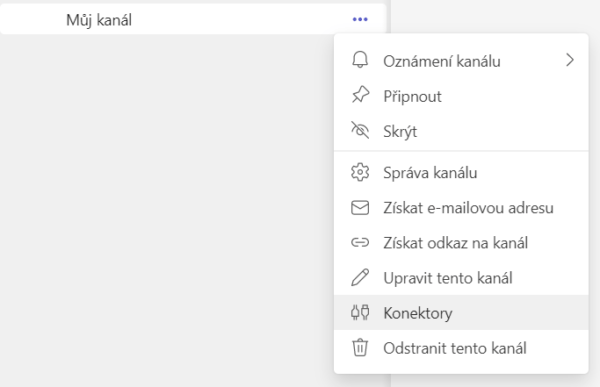Image resolution: width=600 pixels, height=387 pixels.
Task: Click the trash bin icon
Action: (360, 348)
